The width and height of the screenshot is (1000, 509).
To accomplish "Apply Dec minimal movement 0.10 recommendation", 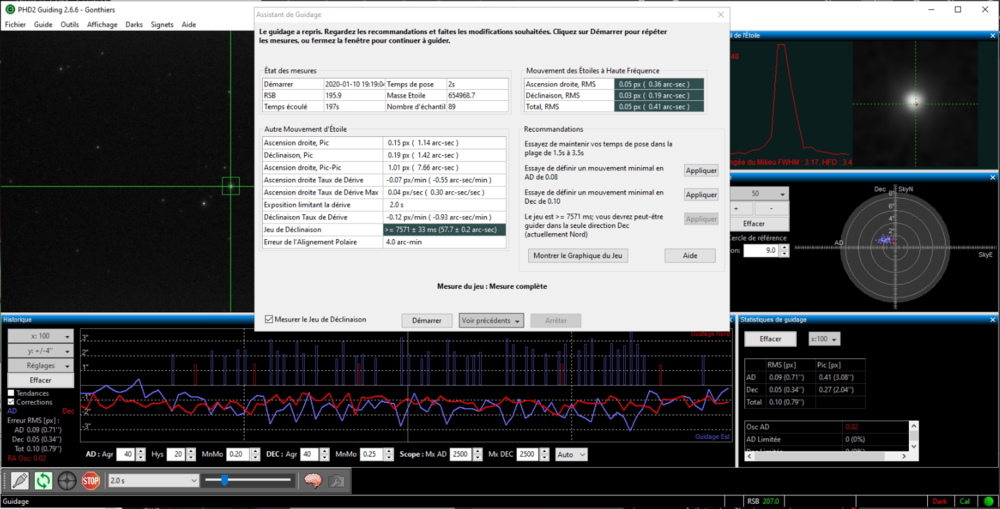I will 702,195.
